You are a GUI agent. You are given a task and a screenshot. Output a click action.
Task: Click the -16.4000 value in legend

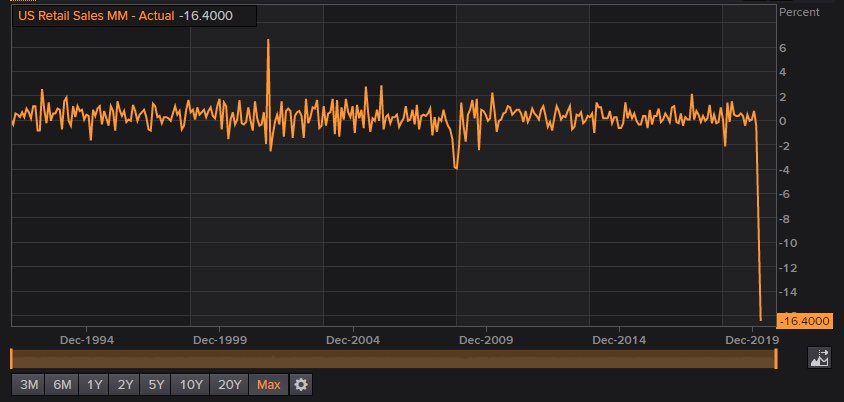click(206, 16)
